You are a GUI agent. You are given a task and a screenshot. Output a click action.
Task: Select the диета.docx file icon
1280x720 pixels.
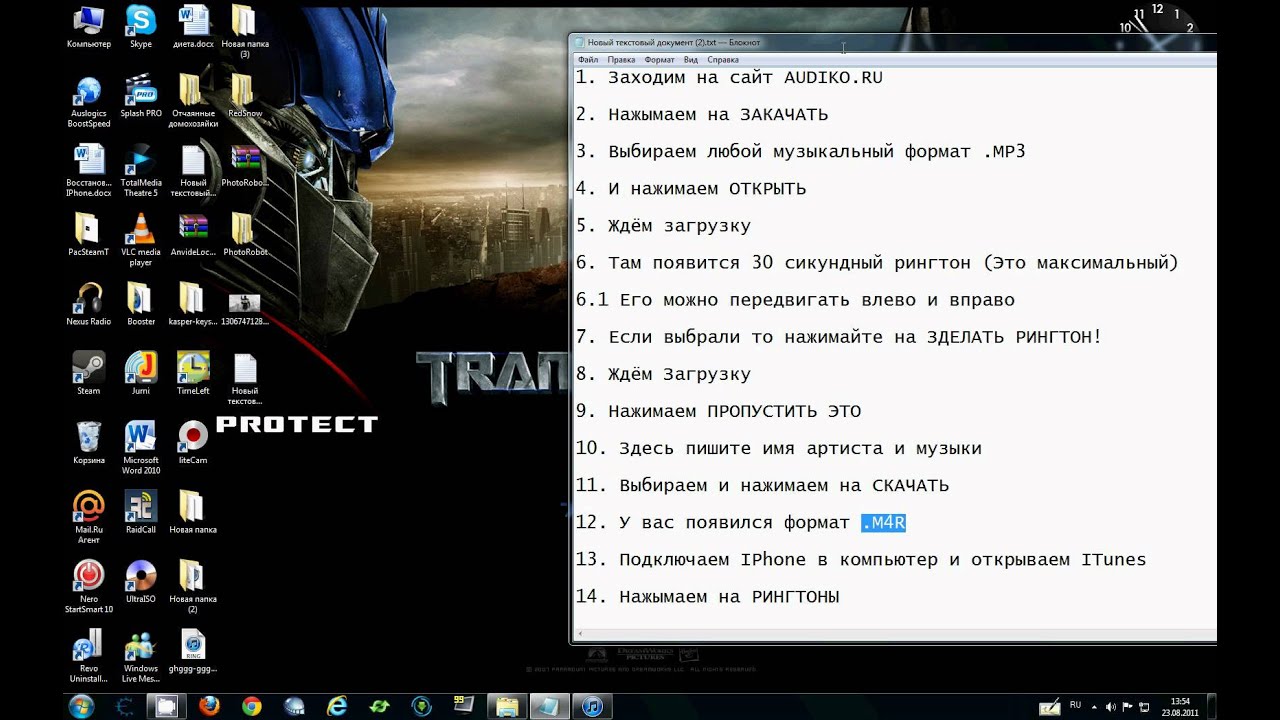point(193,27)
